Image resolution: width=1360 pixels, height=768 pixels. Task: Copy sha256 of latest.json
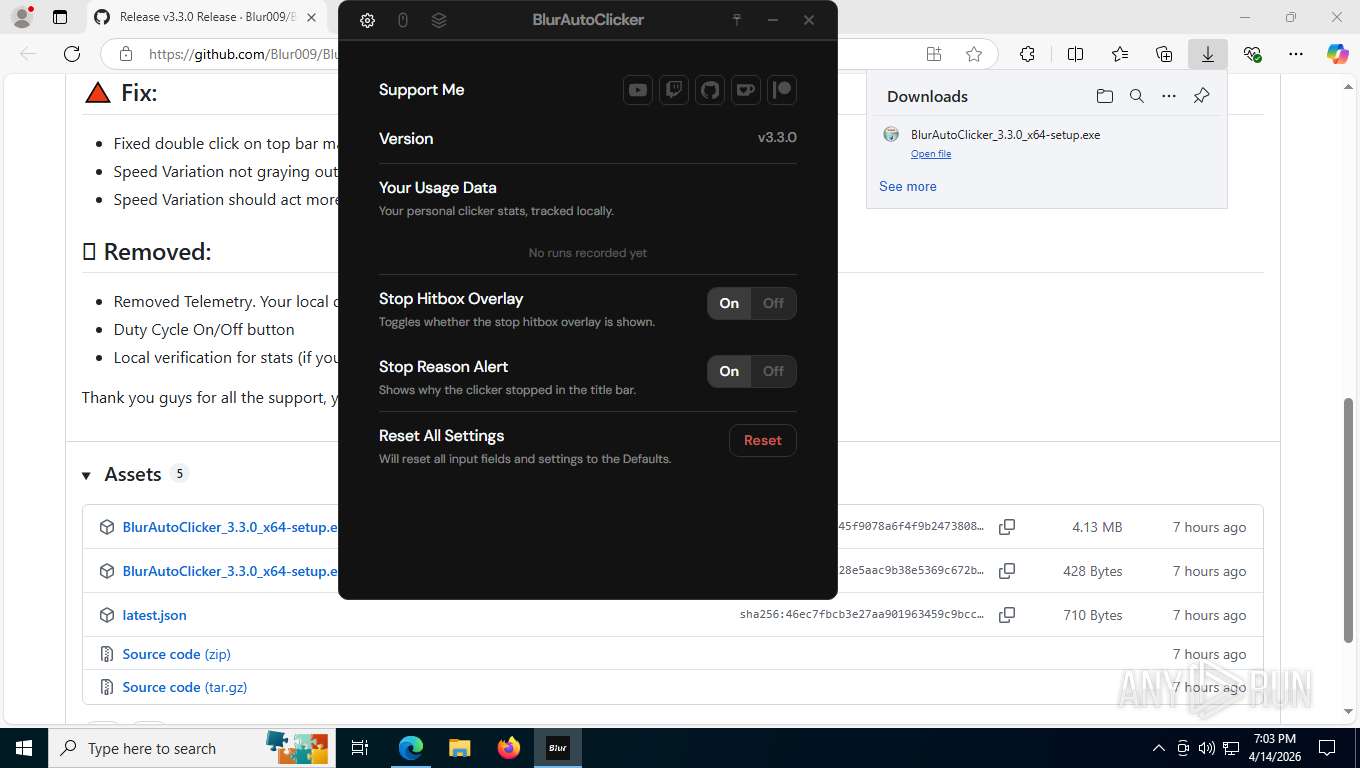(1007, 615)
